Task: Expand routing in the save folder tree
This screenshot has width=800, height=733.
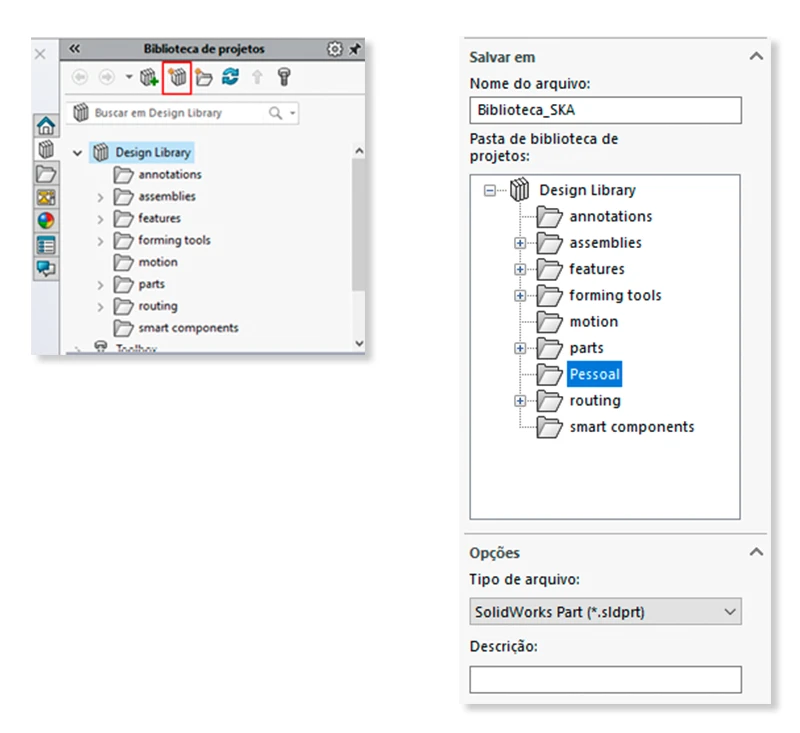Action: click(x=519, y=401)
